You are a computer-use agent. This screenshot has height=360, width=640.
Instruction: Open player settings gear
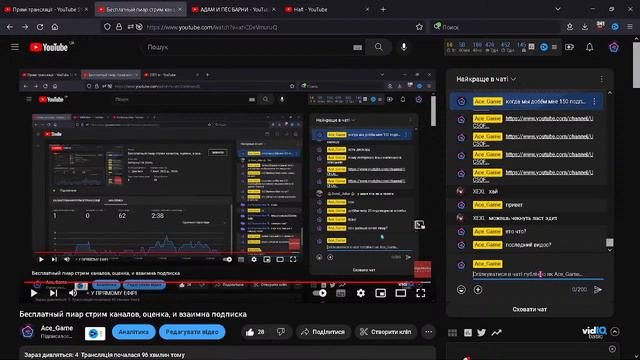(x=361, y=293)
